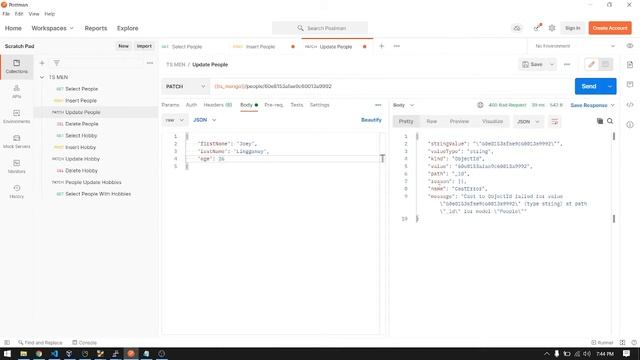This screenshot has width=640, height=360.
Task: Open Find and Replace in status bar
Action: coord(40,343)
